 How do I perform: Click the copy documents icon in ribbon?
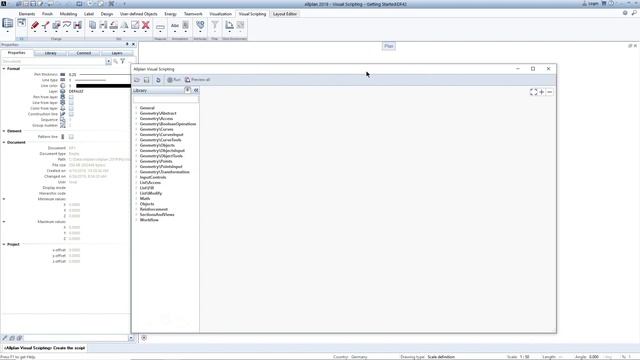[x=93, y=25]
